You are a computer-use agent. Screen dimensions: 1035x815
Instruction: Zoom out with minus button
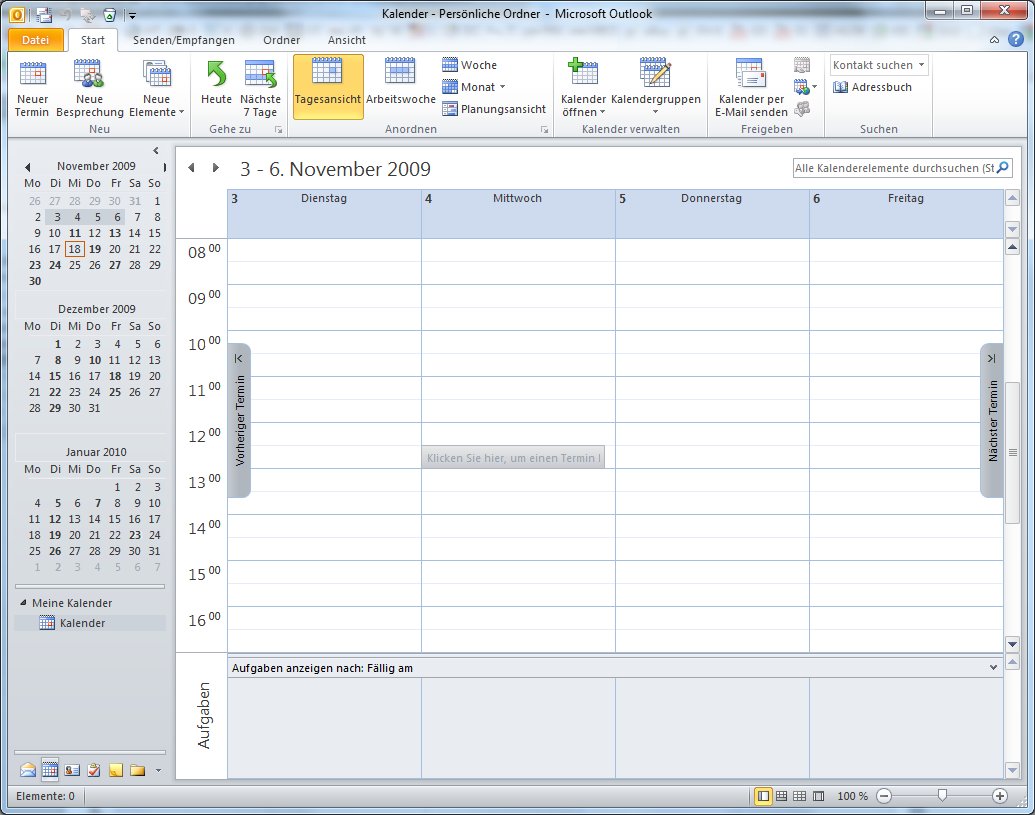[x=884, y=796]
